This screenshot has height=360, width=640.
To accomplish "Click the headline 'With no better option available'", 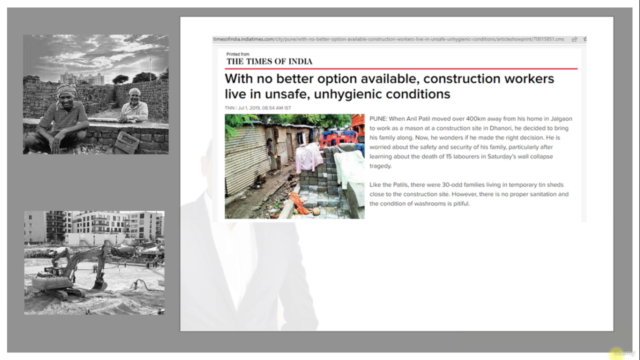I will click(389, 86).
